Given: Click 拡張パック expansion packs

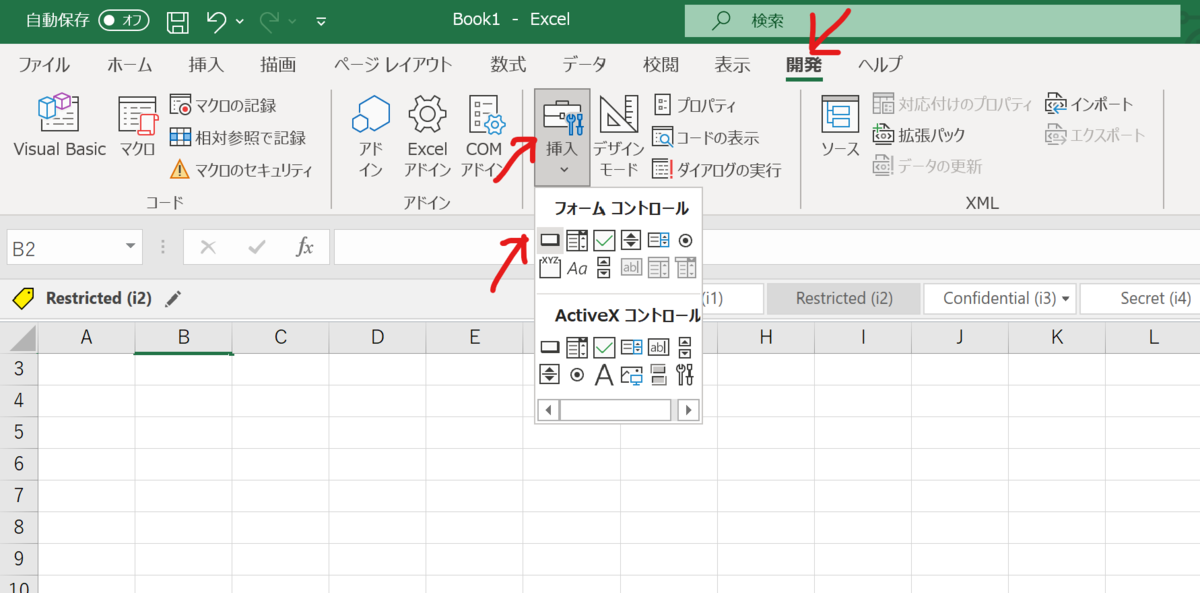Looking at the screenshot, I should [x=919, y=135].
